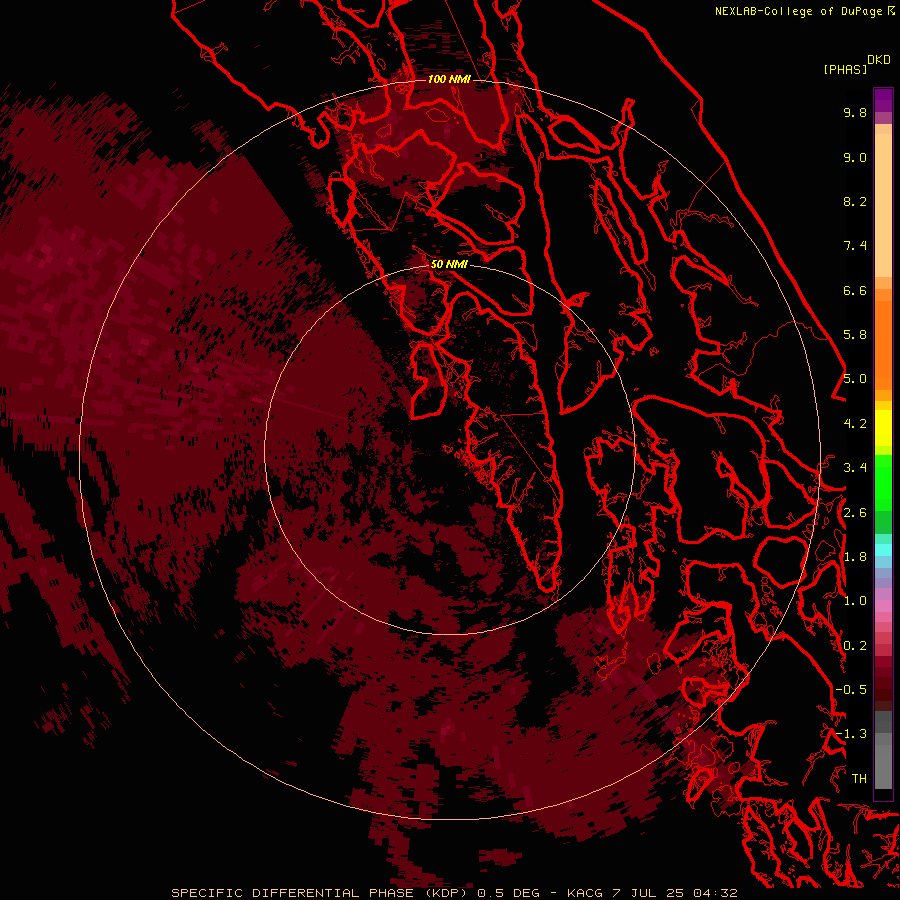Click the 2.6 value on the color scale
The width and height of the screenshot is (900, 900).
point(855,513)
